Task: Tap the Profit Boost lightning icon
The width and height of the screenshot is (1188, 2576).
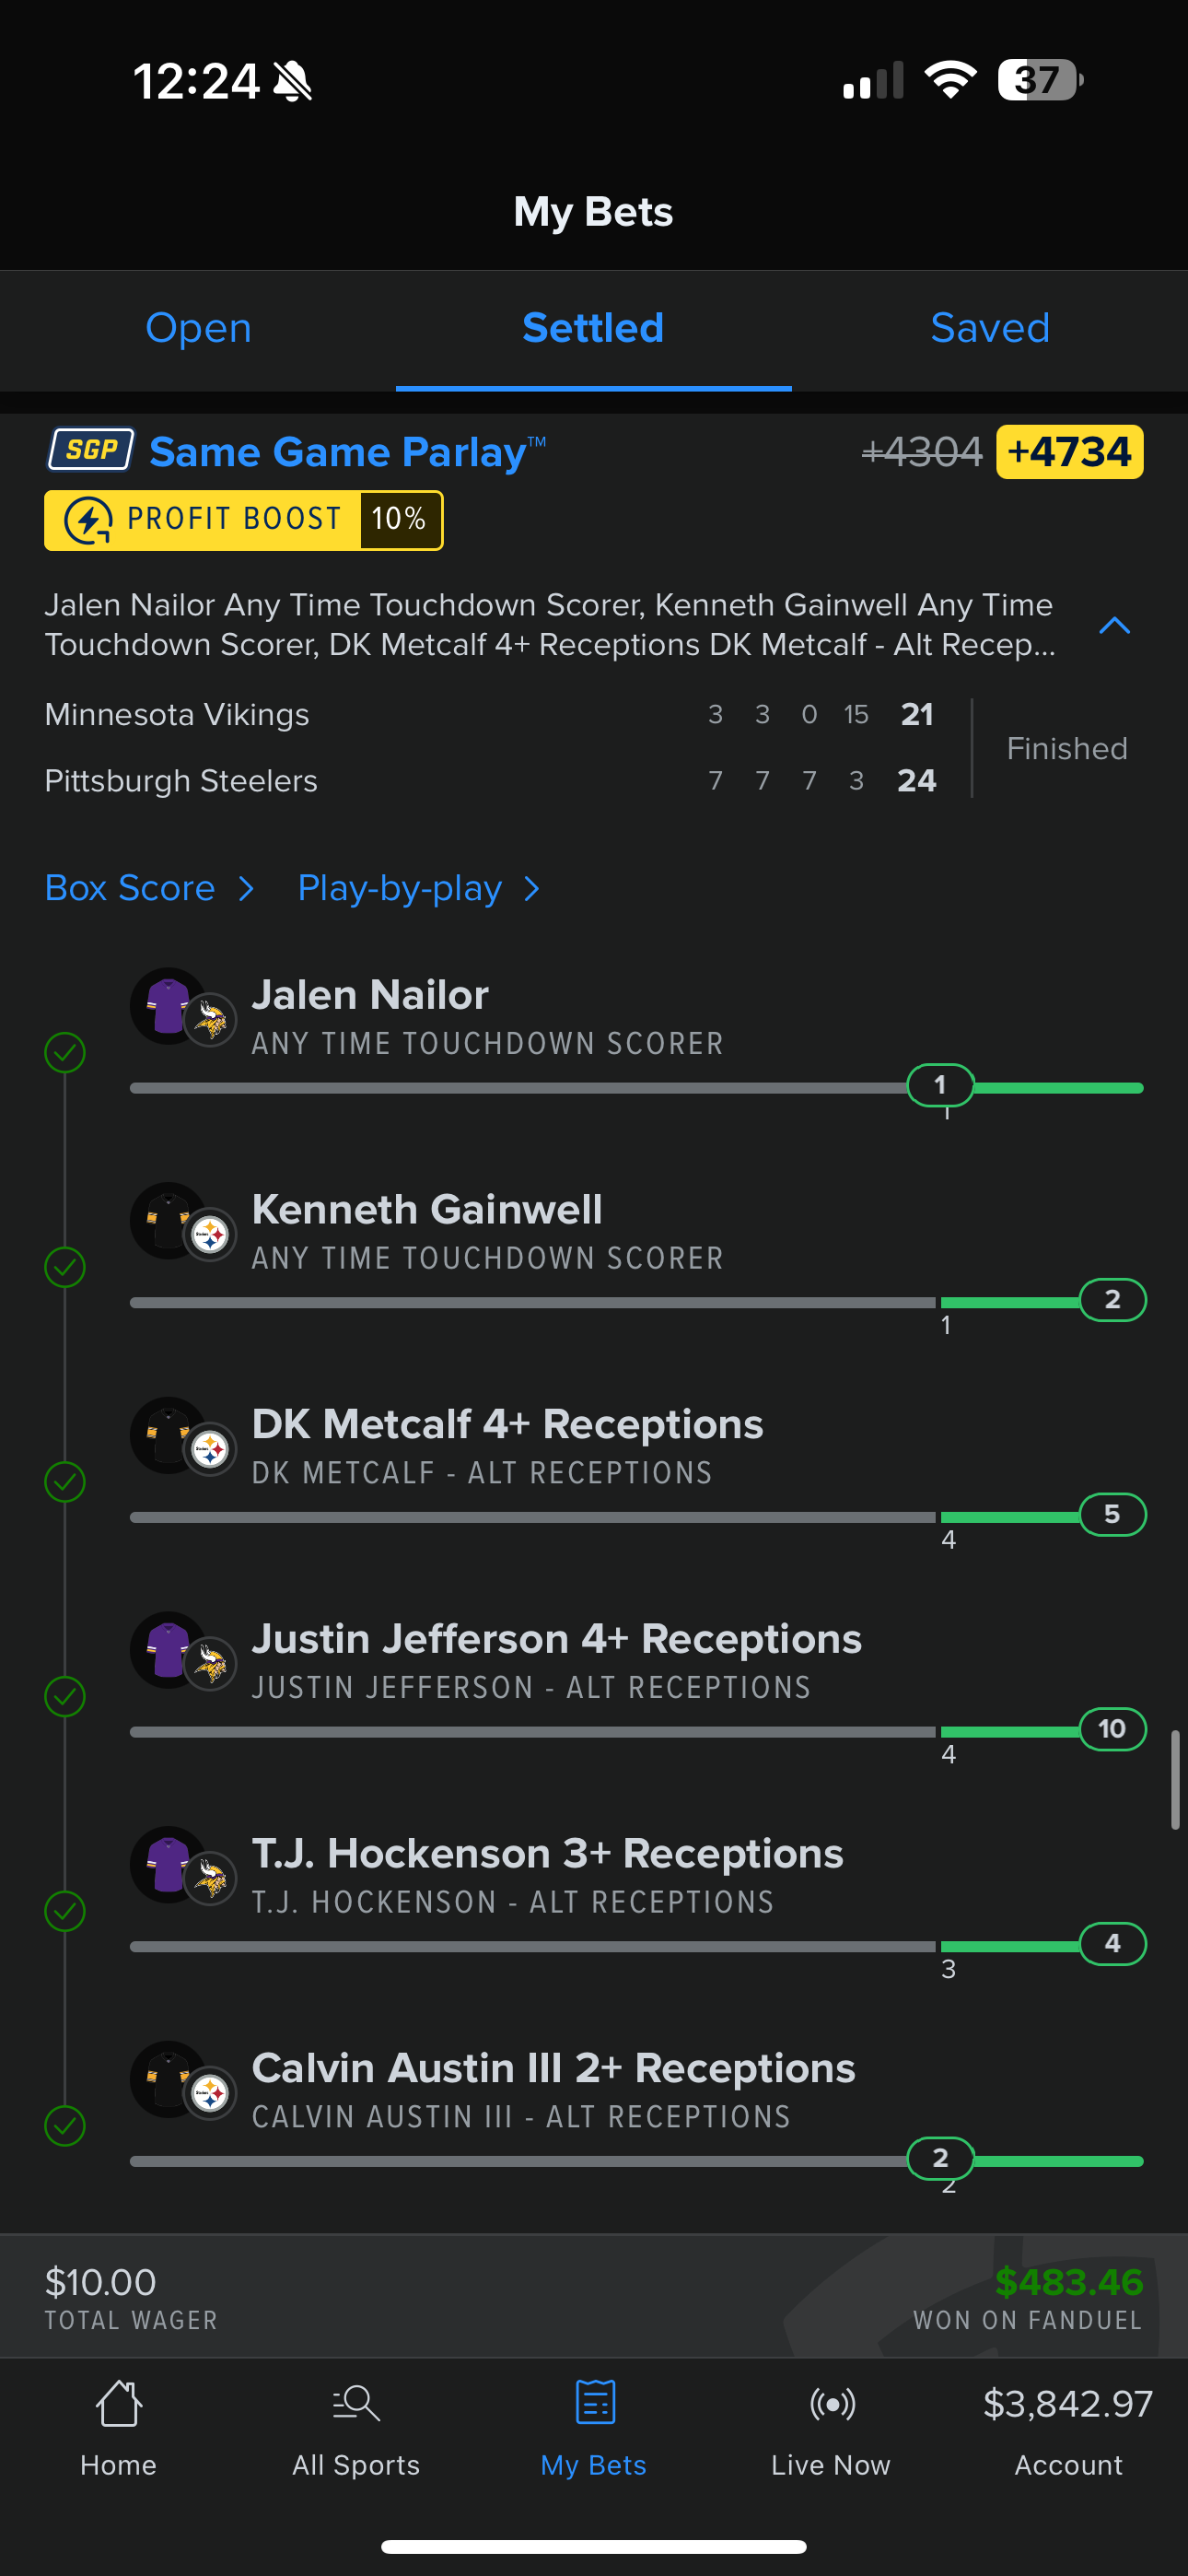Action: (88, 520)
